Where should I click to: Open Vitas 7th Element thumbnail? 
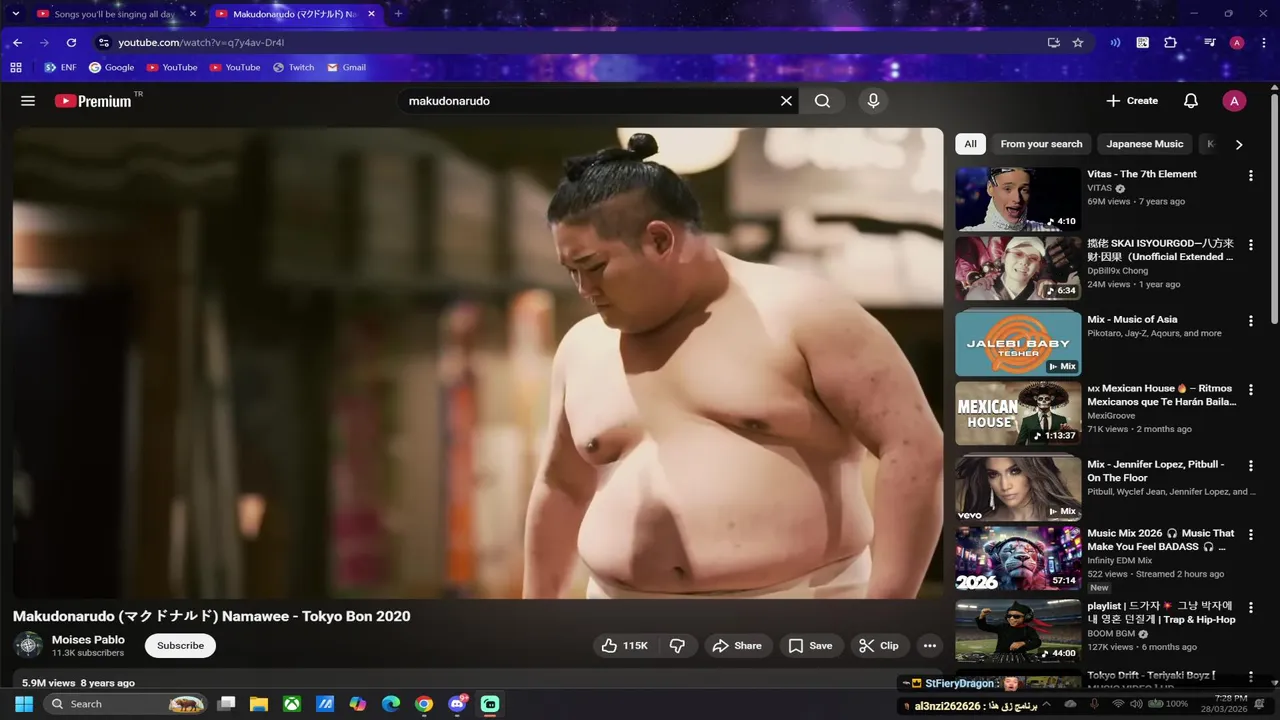[x=1018, y=199]
